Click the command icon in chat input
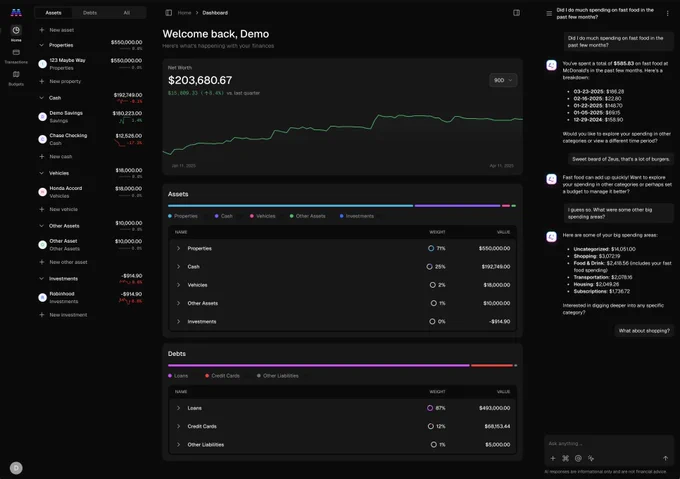680x479 pixels. coord(566,458)
